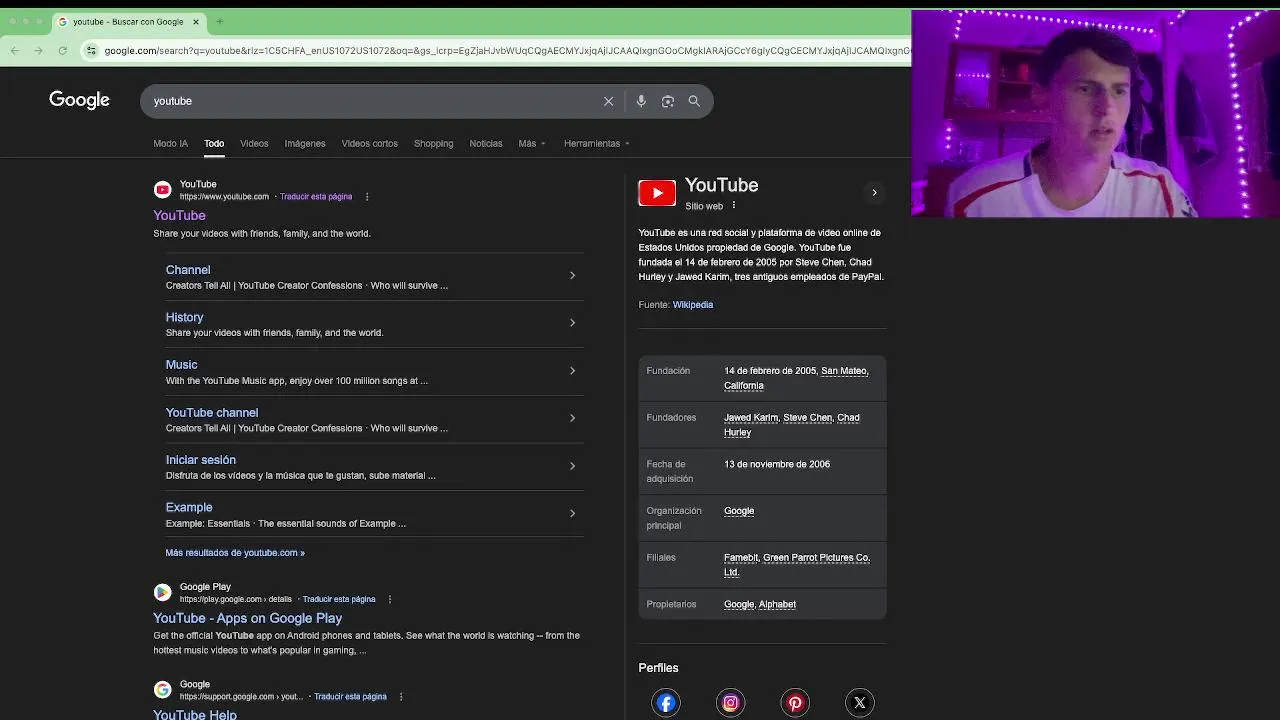Switch to Shopping tab
This screenshot has width=1280, height=720.
[x=433, y=143]
